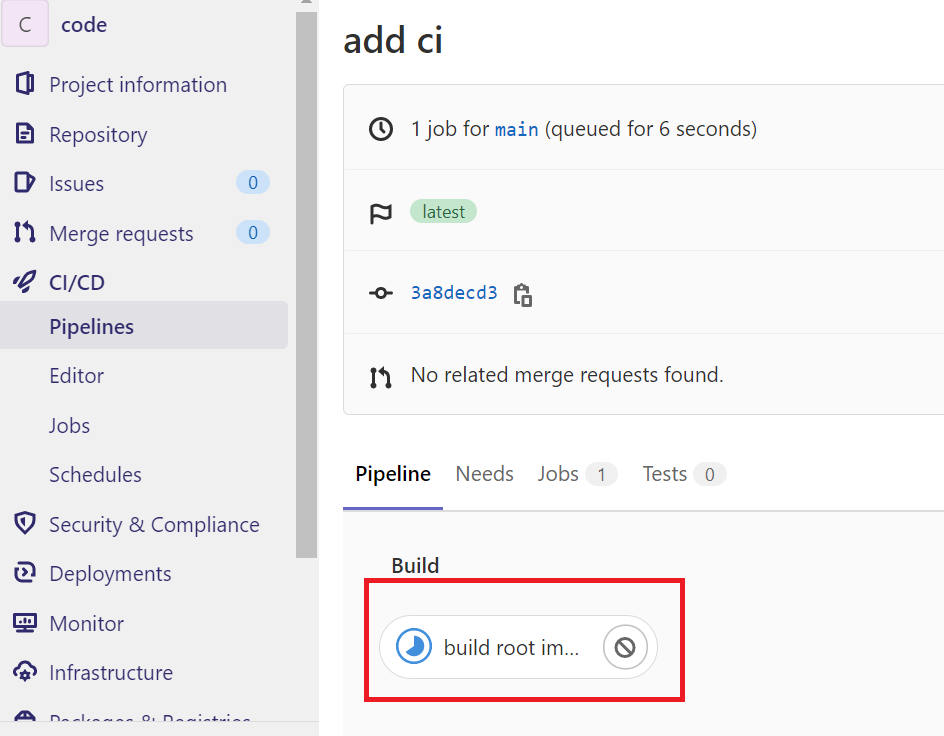Click the Issues sidebar icon
Viewport: 944px width, 736px height.
[x=25, y=183]
